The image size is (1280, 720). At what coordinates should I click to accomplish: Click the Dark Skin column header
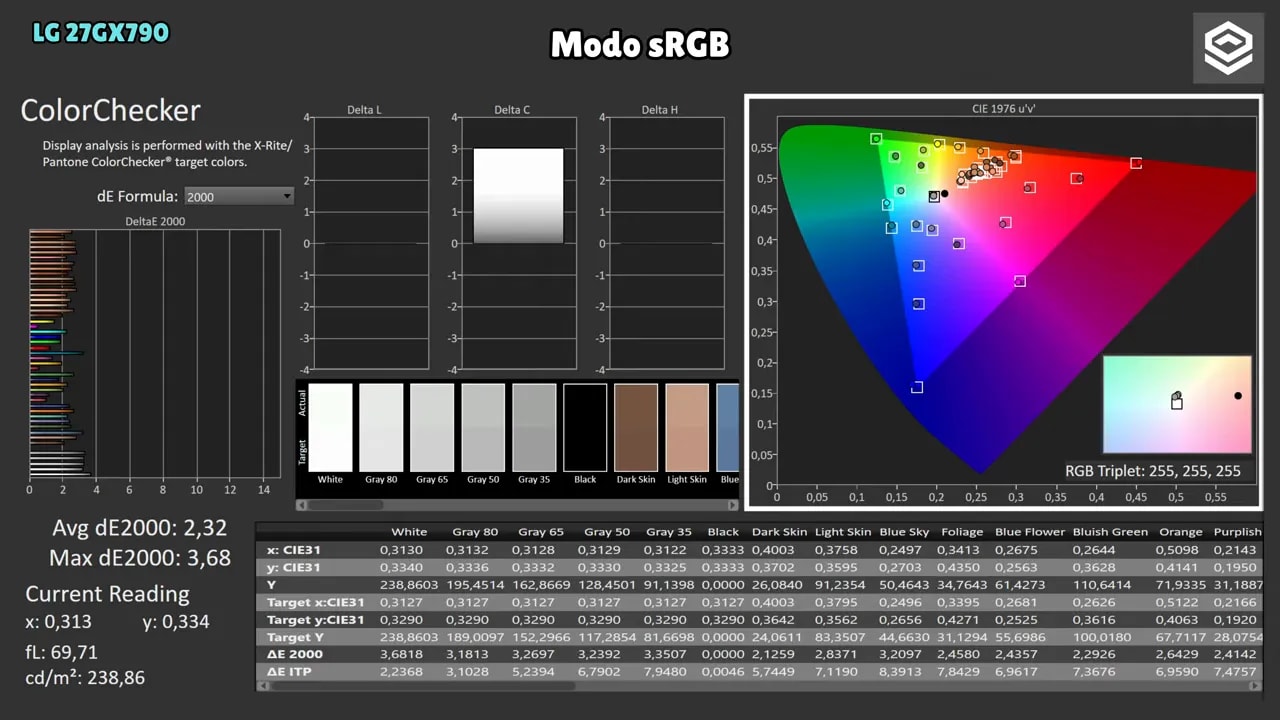(x=777, y=532)
